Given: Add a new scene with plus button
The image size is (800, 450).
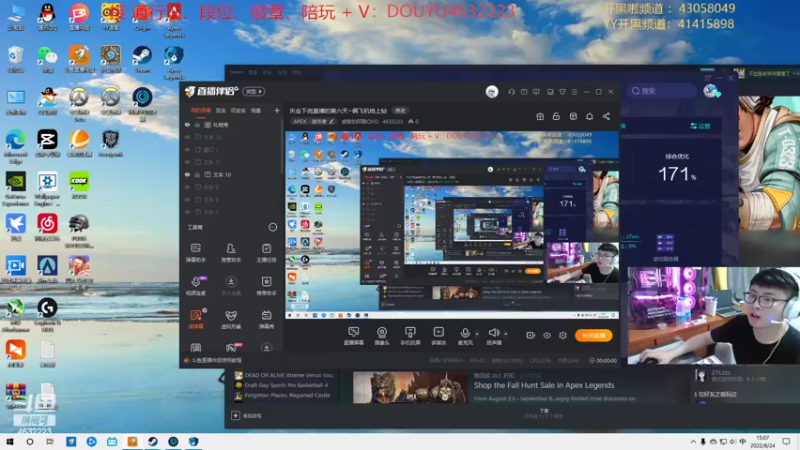Looking at the screenshot, I should click(x=277, y=110).
